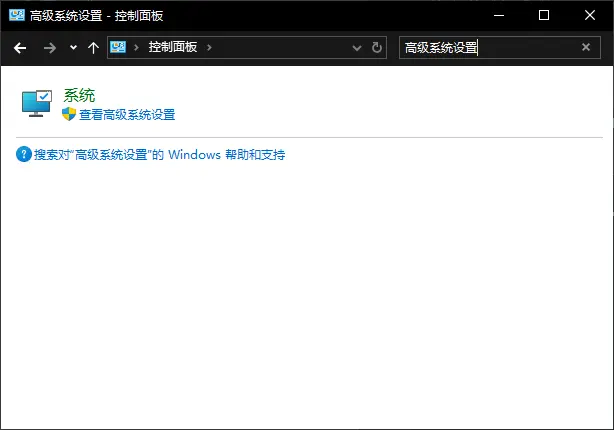Screen dimensions: 614x430
Task: Open the address bar history dropdown
Action: [357, 48]
